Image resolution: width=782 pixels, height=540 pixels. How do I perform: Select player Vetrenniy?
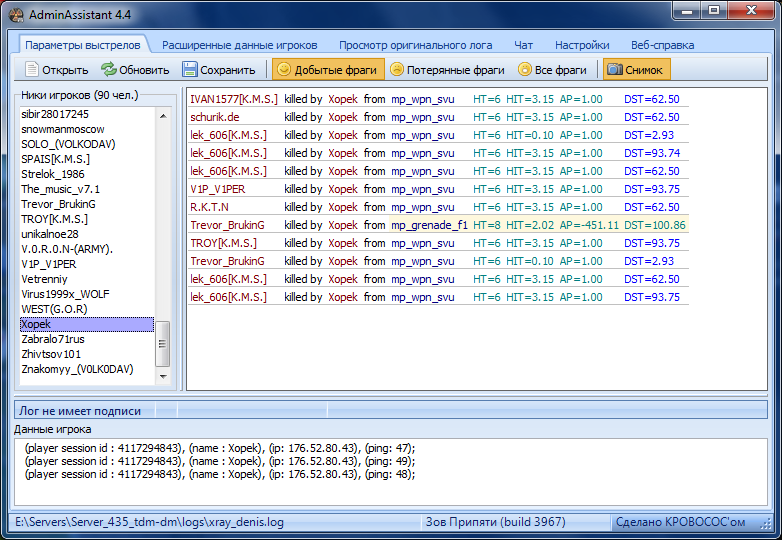click(x=87, y=279)
